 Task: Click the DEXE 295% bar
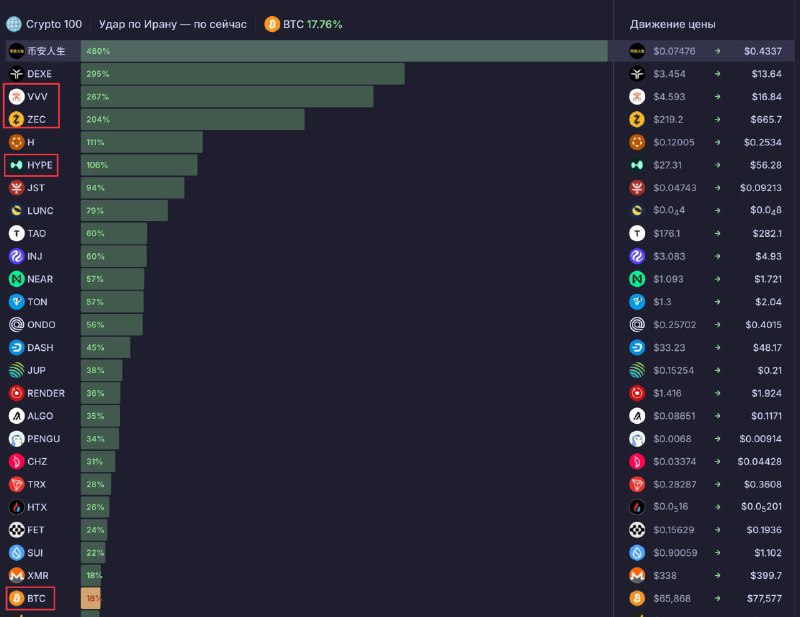coord(242,73)
